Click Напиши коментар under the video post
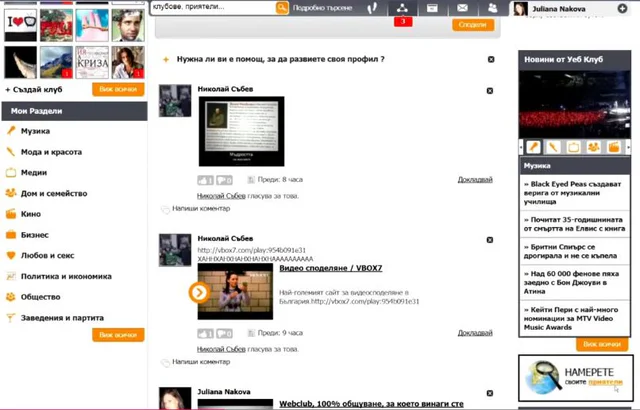640x410 pixels. [201, 362]
